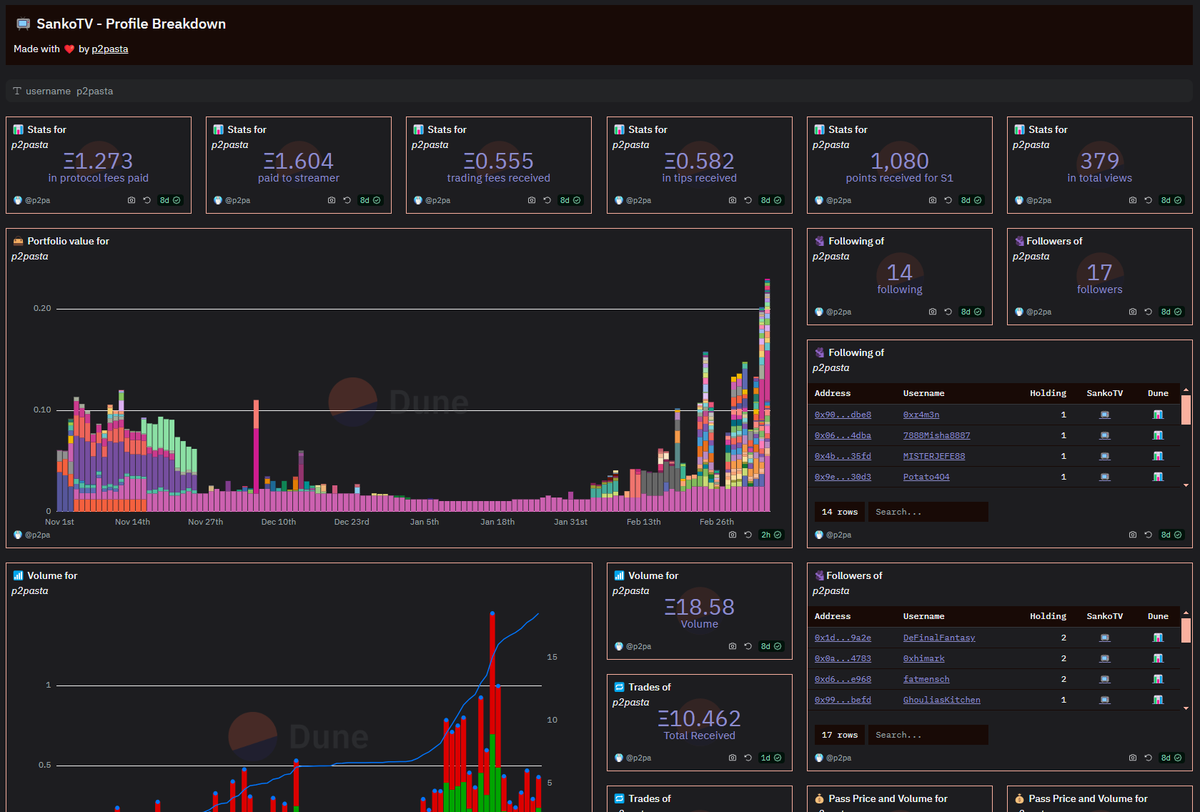Click Search box in Following table

click(928, 512)
